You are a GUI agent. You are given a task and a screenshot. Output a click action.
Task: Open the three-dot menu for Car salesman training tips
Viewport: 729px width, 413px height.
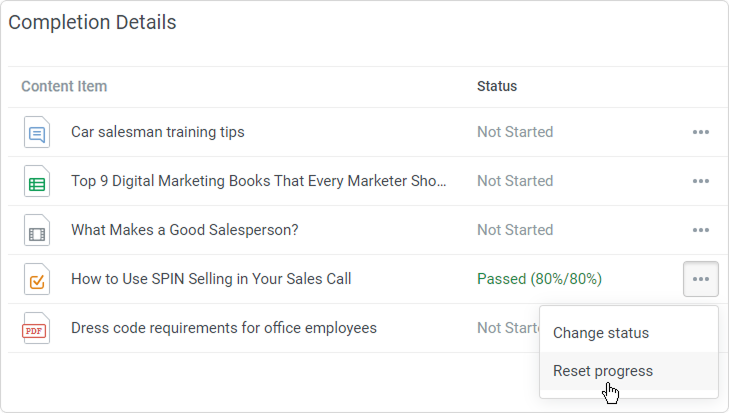[x=700, y=132]
